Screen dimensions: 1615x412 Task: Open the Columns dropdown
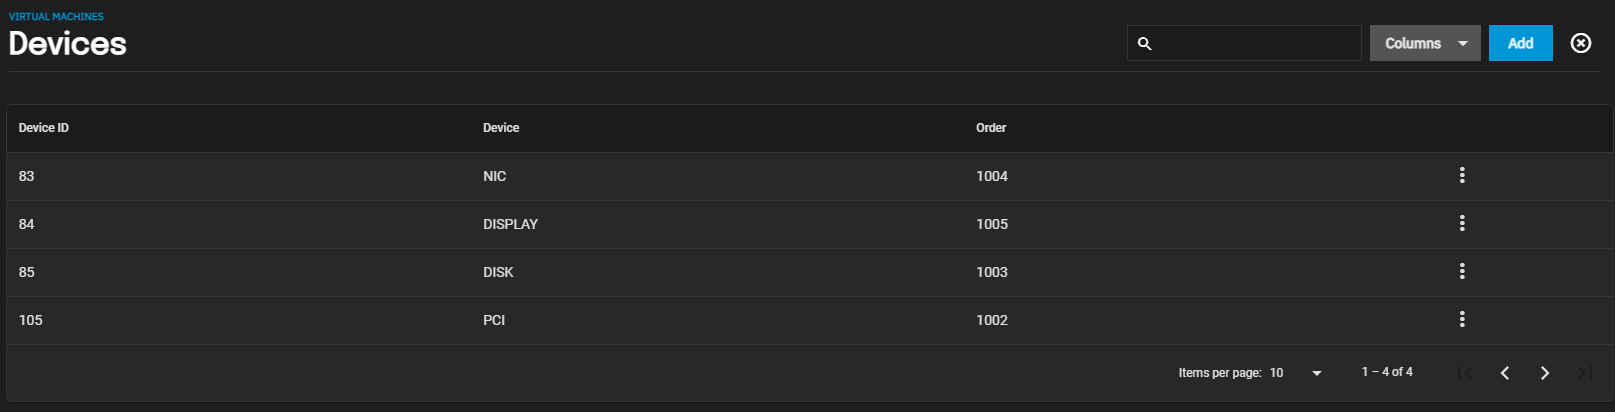click(1425, 43)
